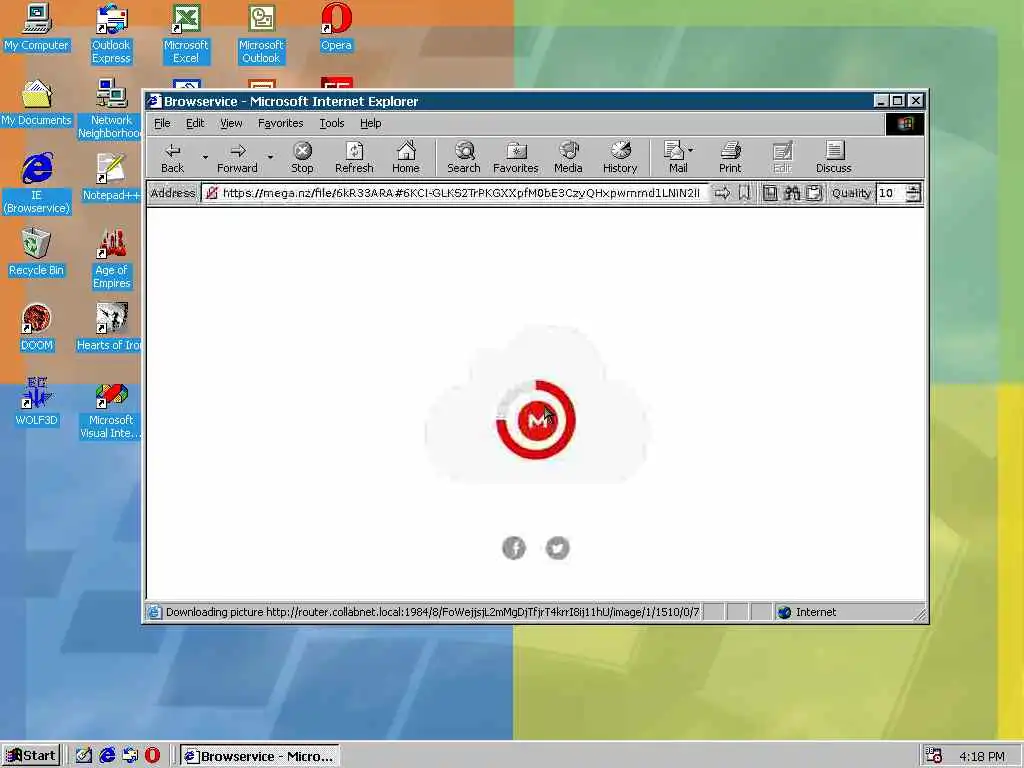The height and width of the screenshot is (768, 1024).
Task: Click the clipboard icon near Quality
Action: 814,193
